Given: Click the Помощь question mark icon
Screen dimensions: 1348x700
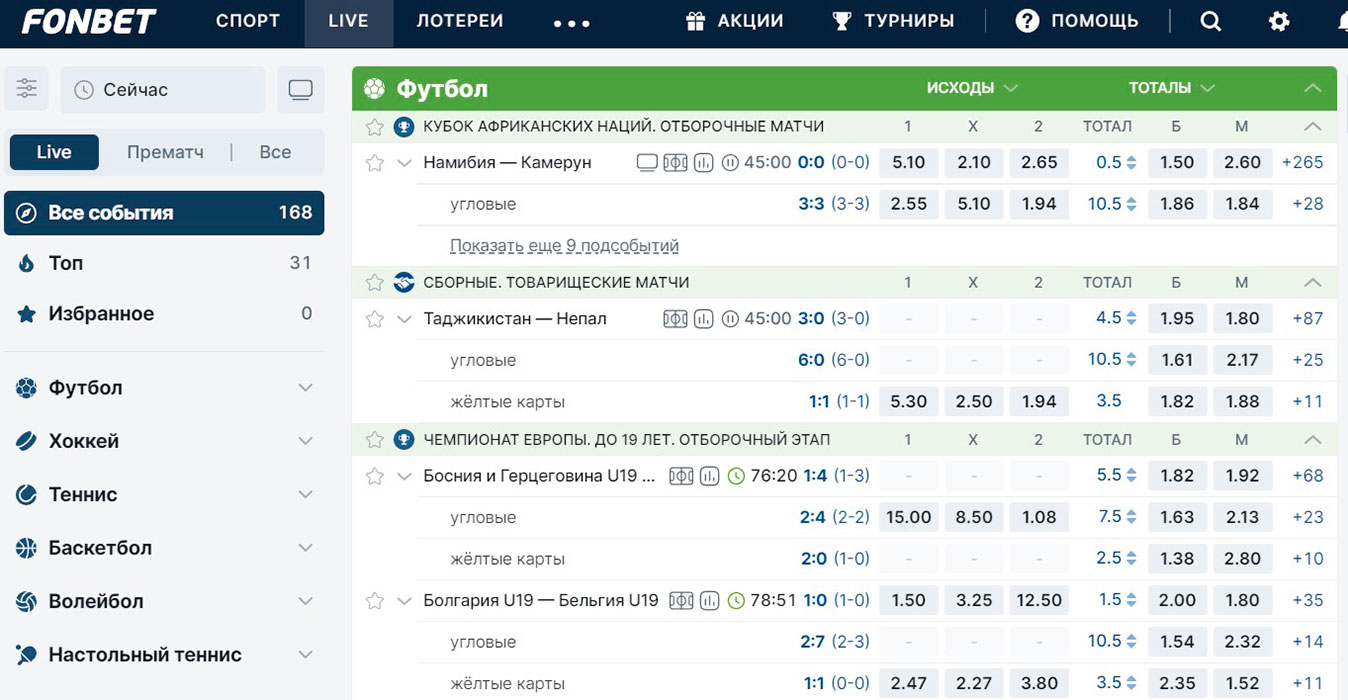Looking at the screenshot, I should [1027, 21].
